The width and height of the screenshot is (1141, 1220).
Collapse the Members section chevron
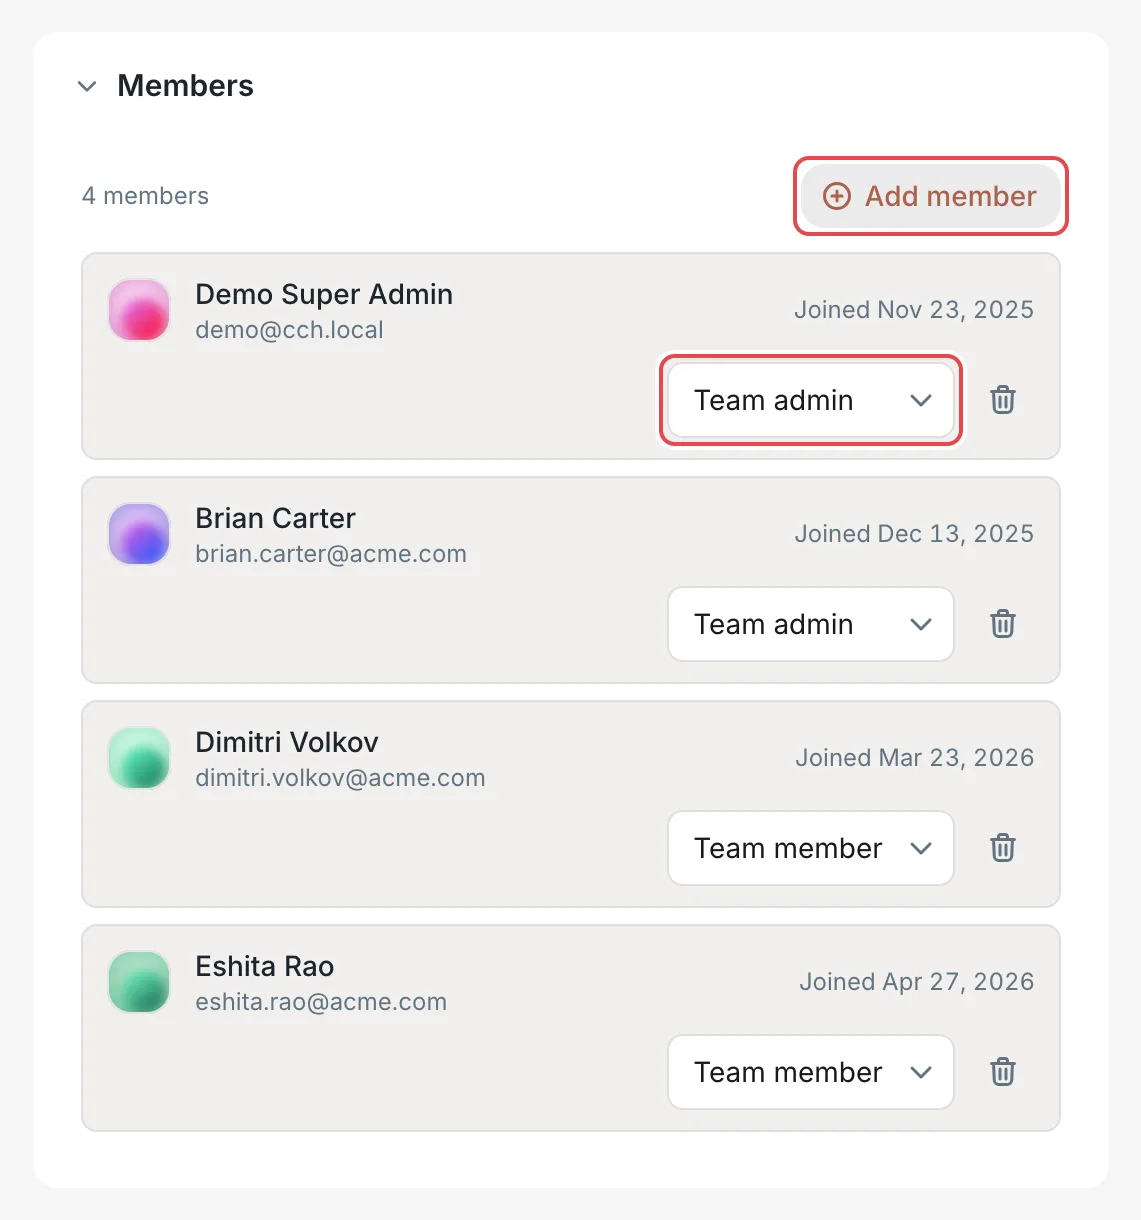[87, 87]
